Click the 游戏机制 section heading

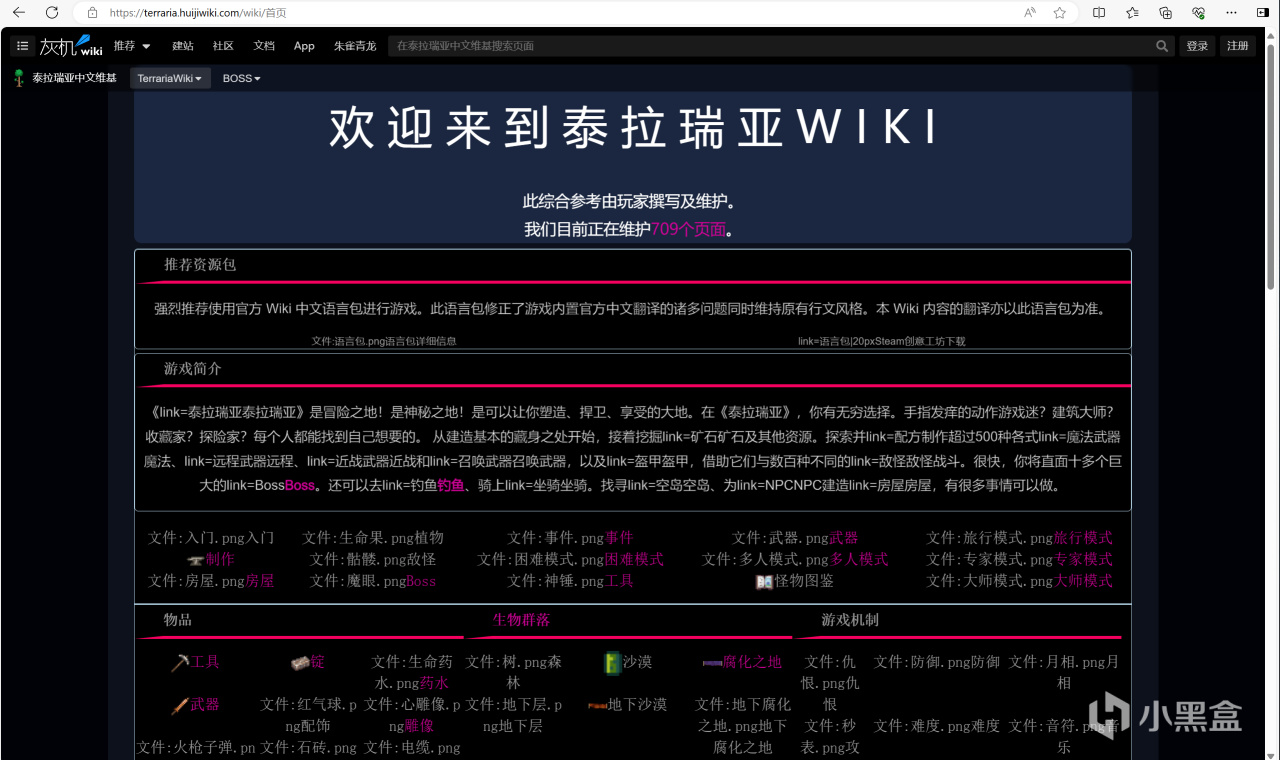(x=850, y=620)
